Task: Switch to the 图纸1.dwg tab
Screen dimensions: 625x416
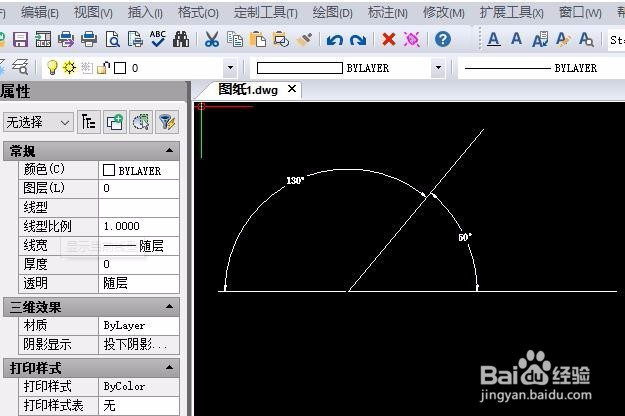Action: point(248,90)
